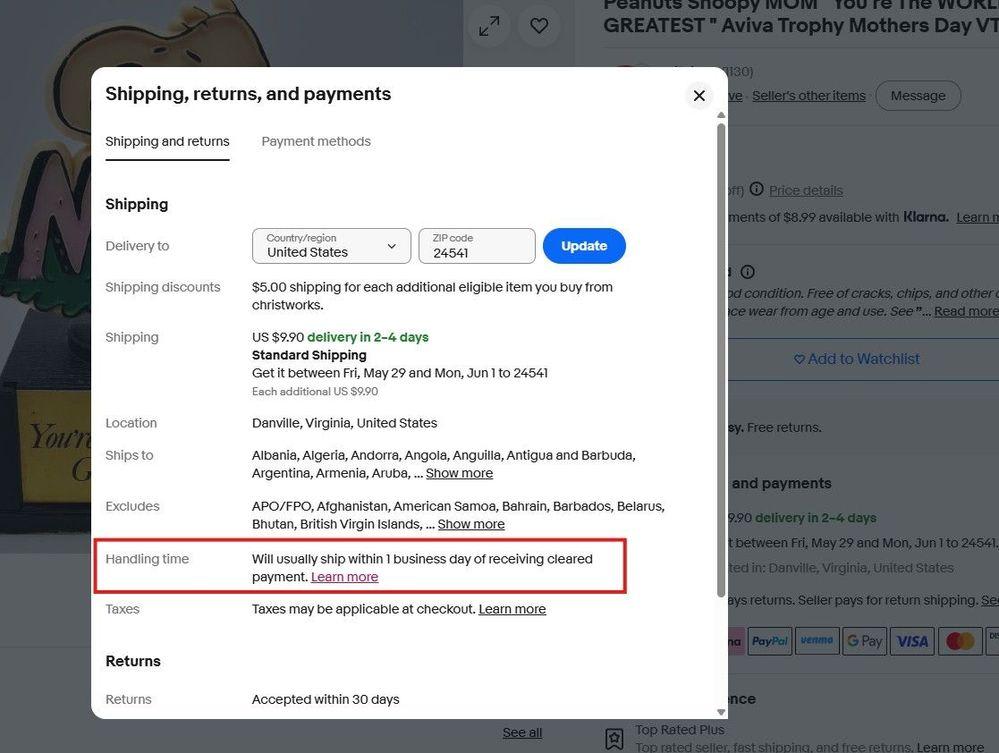Switch to the Shipping and returns tab

168,141
